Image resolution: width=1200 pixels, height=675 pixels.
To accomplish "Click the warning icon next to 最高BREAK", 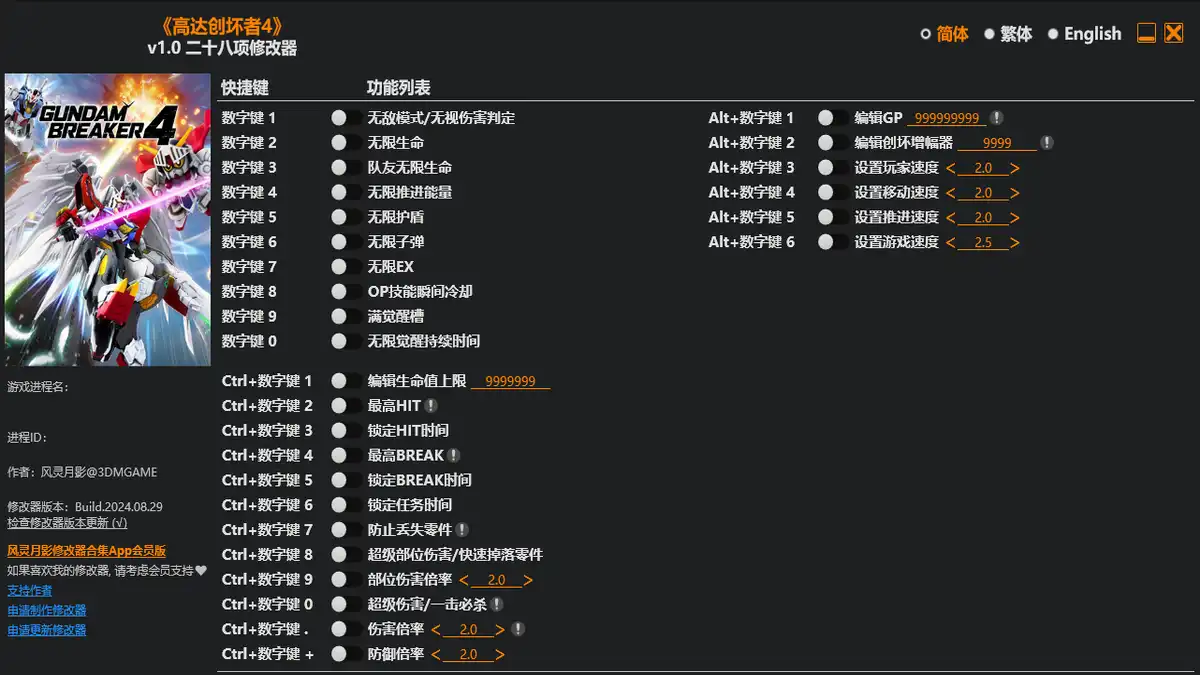I will tap(453, 454).
